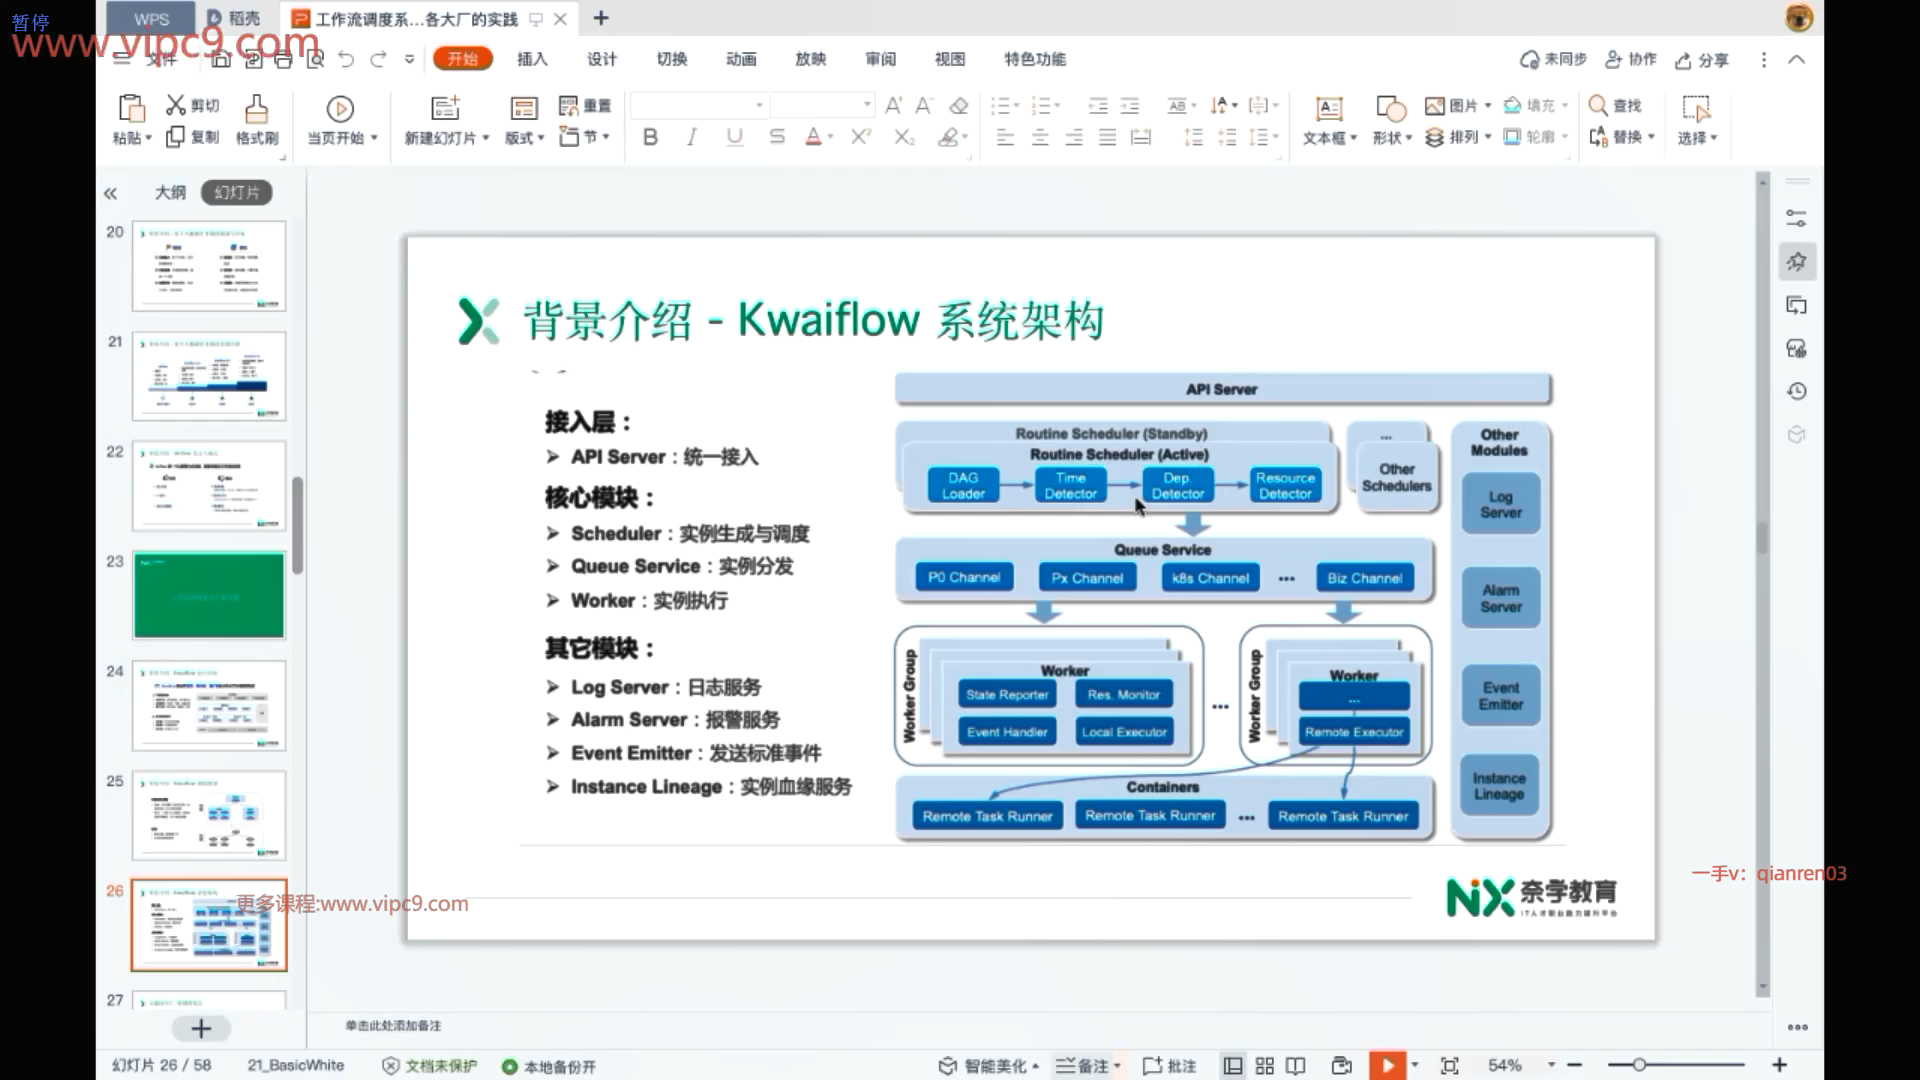Screen dimensions: 1920x1080
Task: Click the zoom slider handle
Action: coord(1639,1065)
